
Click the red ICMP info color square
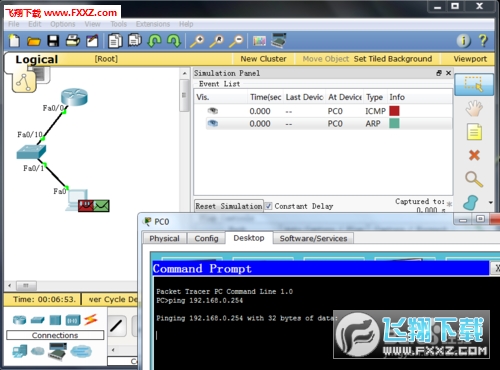point(394,111)
